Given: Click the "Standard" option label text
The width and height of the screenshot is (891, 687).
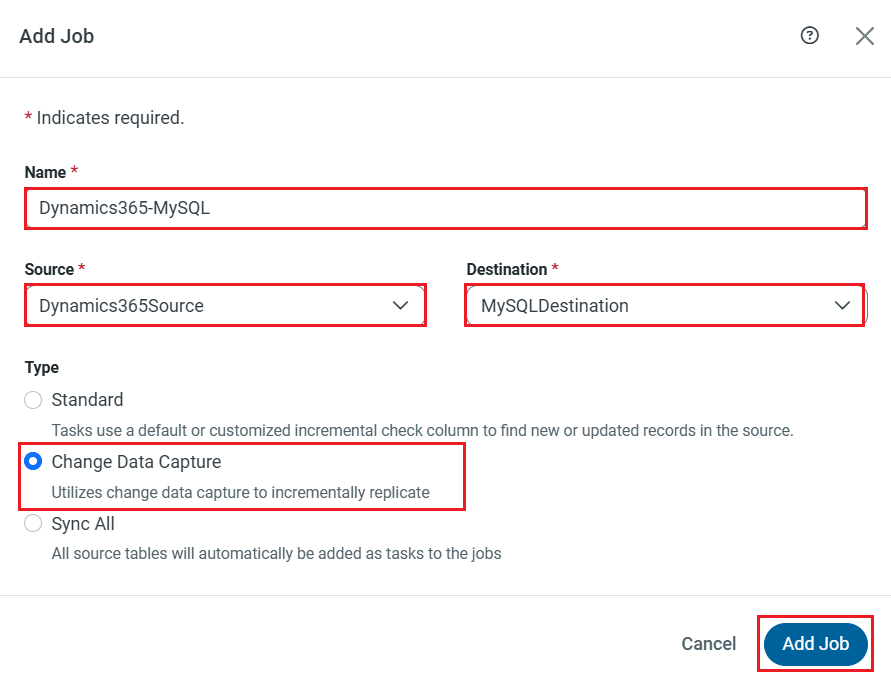Looking at the screenshot, I should click(88, 400).
